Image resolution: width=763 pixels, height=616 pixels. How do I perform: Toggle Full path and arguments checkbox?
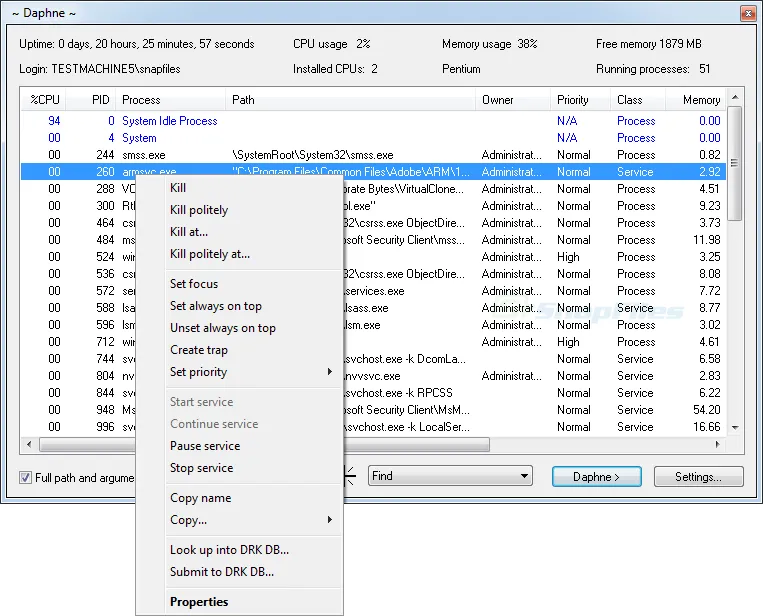pos(25,477)
